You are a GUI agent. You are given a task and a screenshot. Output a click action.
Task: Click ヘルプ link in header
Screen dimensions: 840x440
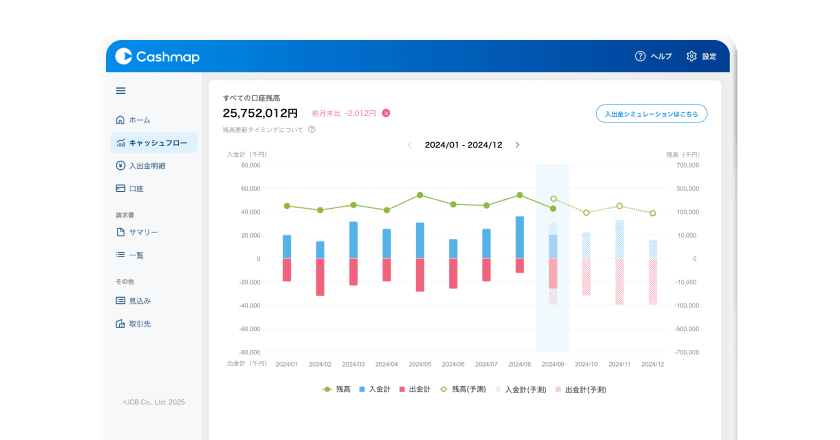pos(661,56)
